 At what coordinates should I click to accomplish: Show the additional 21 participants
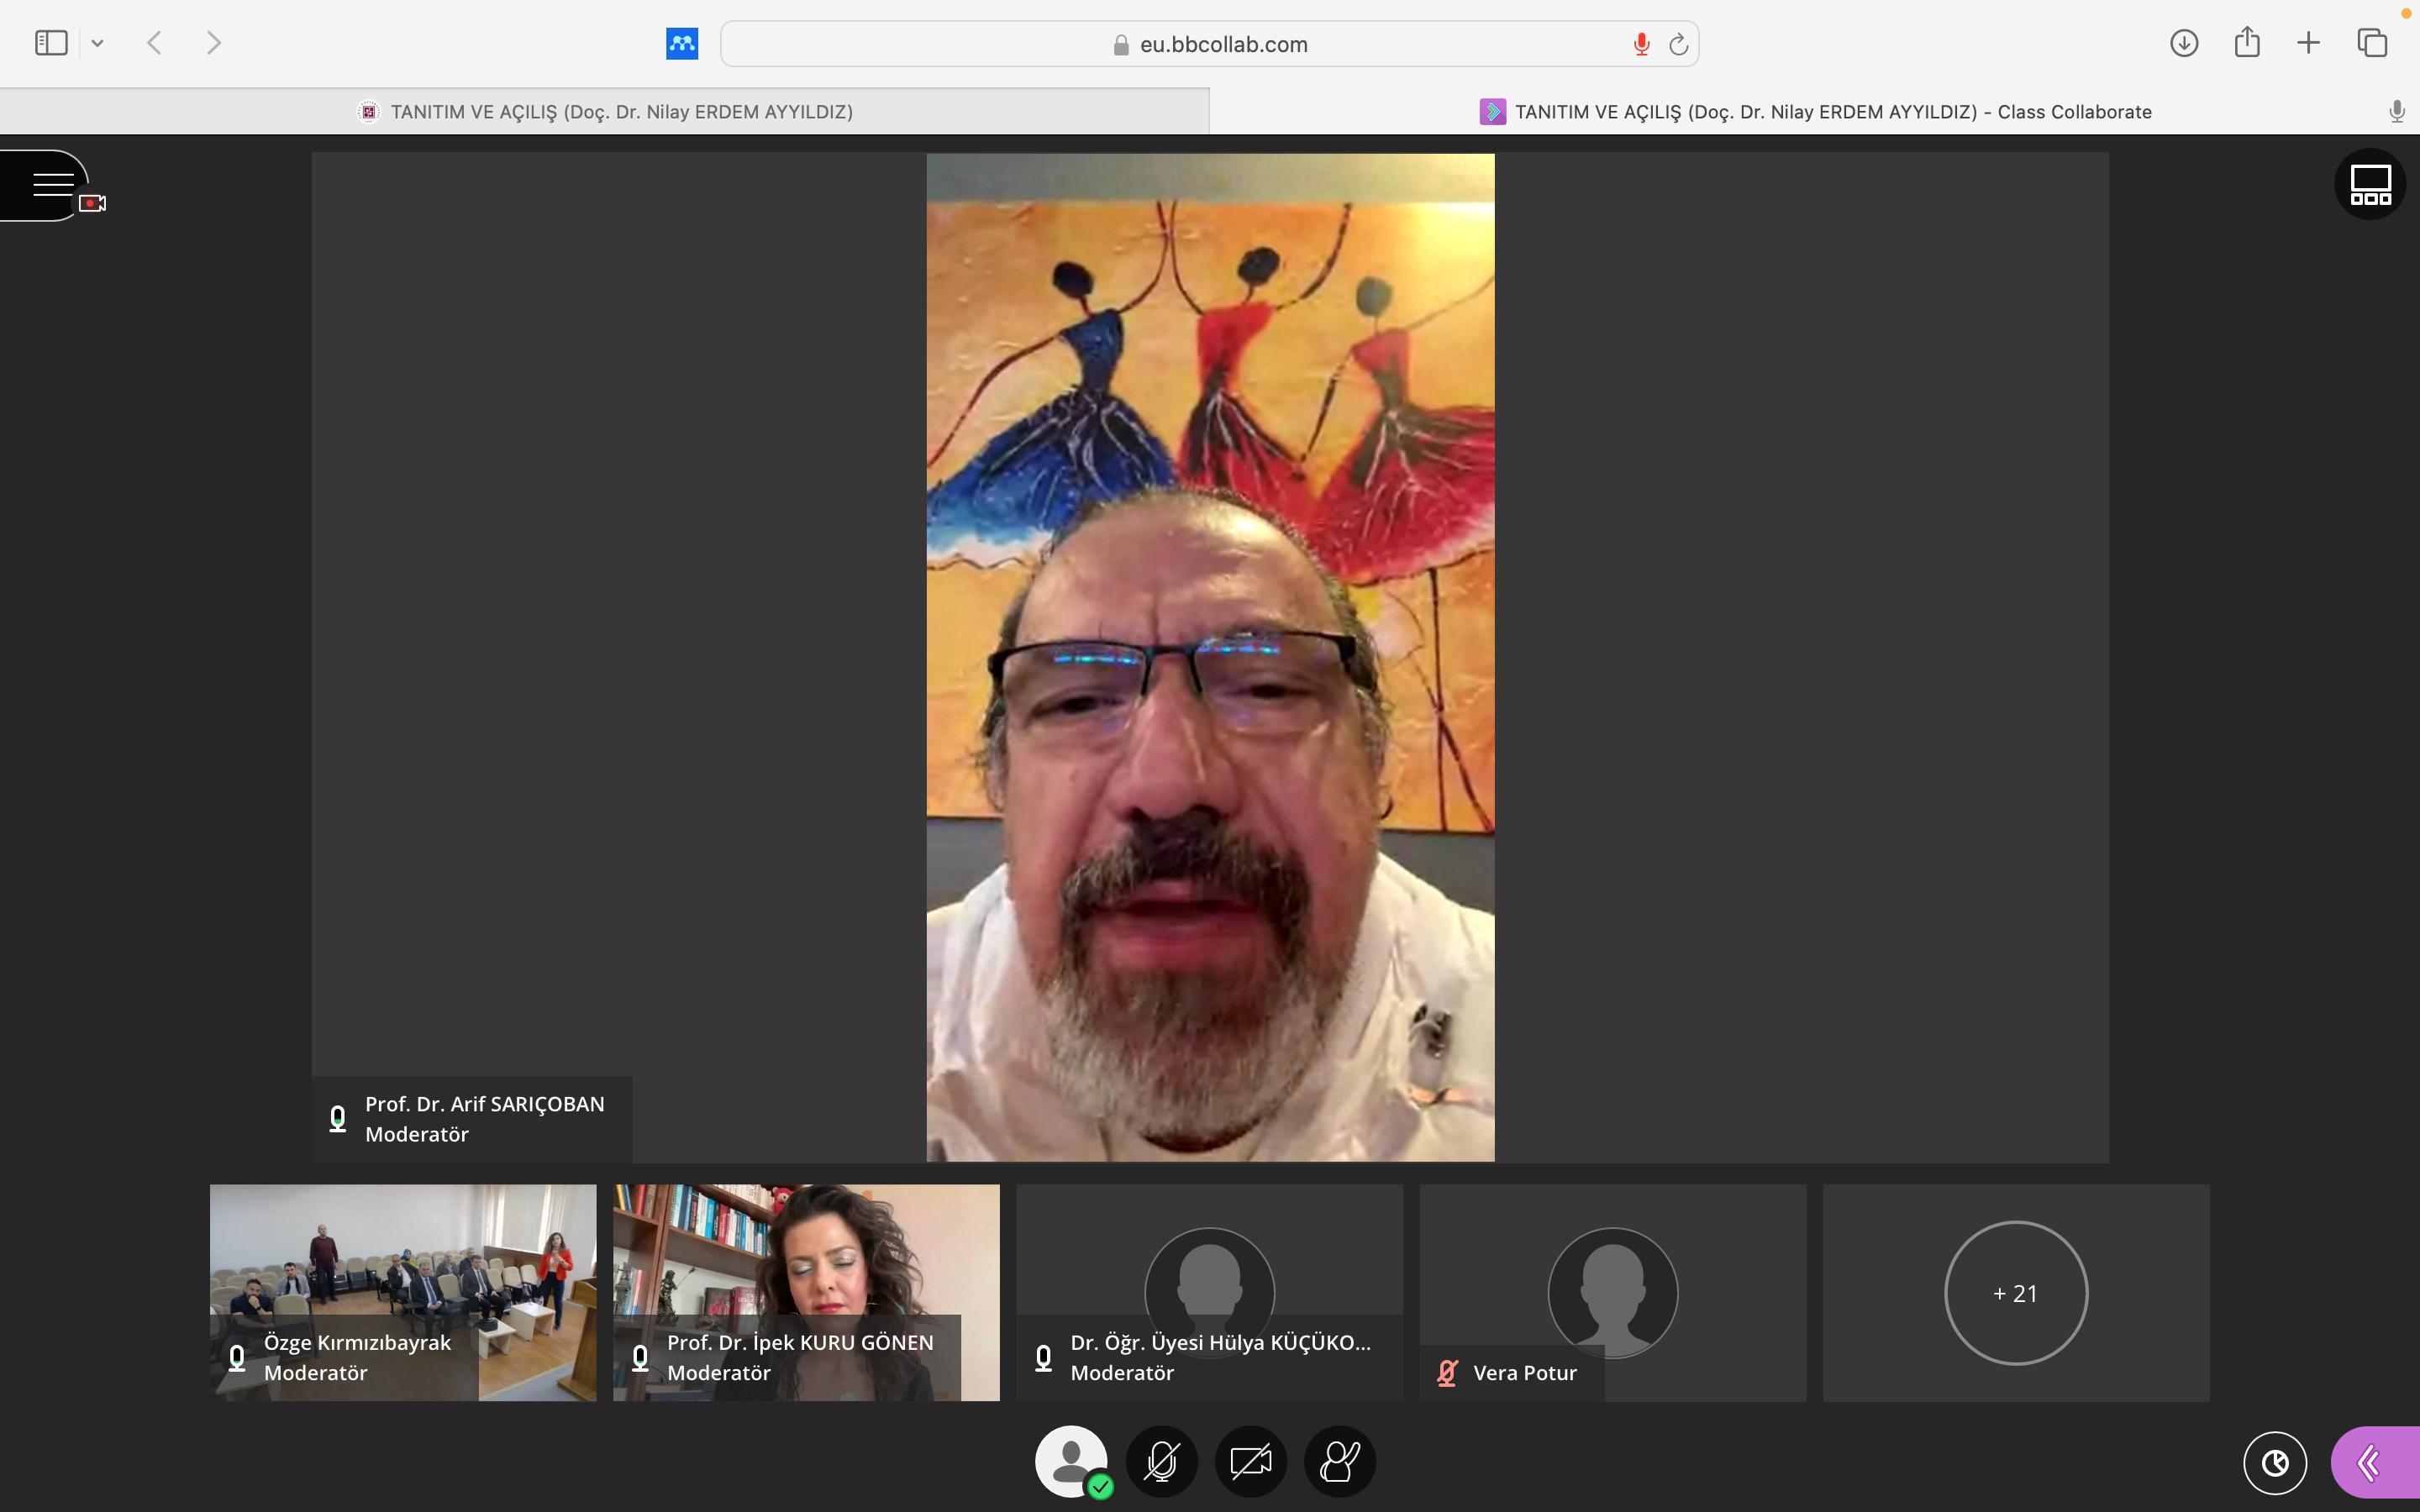coord(2016,1293)
